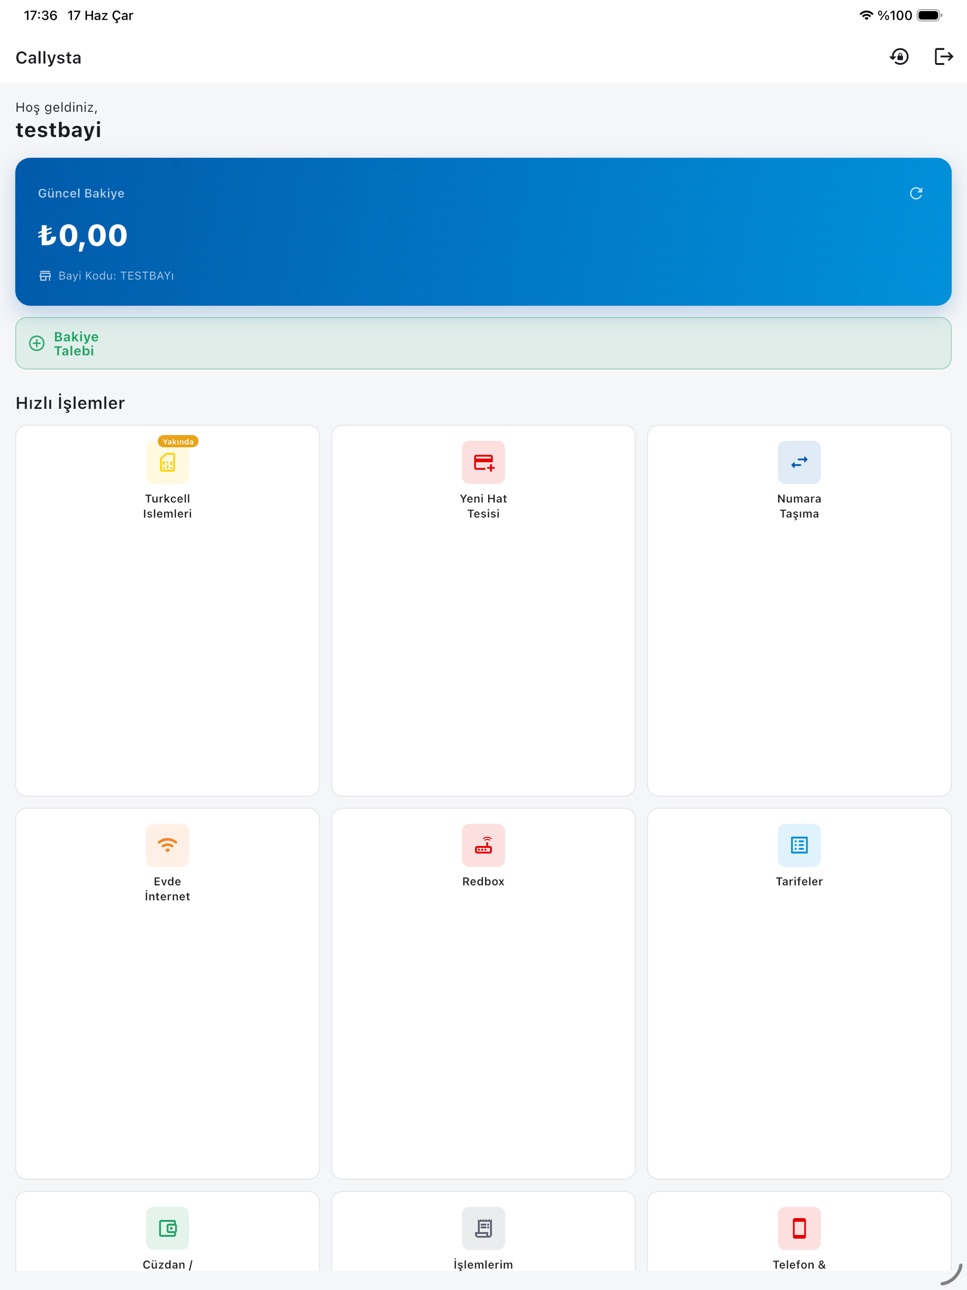The width and height of the screenshot is (967, 1290).
Task: Open Tarifeler list icon
Action: 799,845
